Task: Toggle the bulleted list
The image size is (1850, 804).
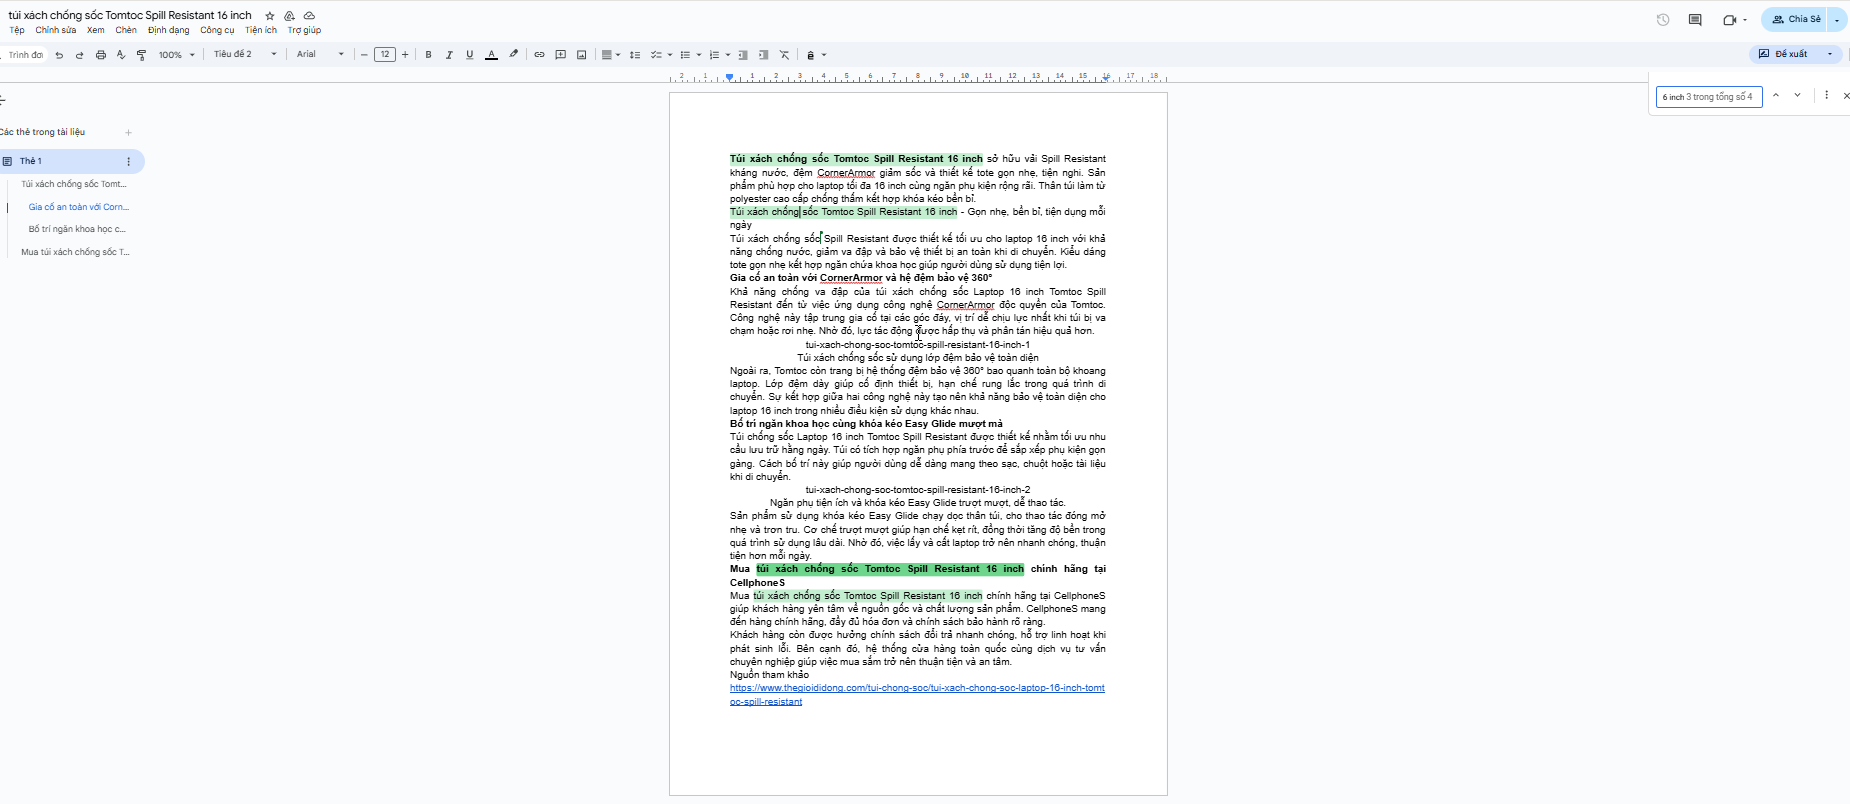Action: [x=685, y=55]
